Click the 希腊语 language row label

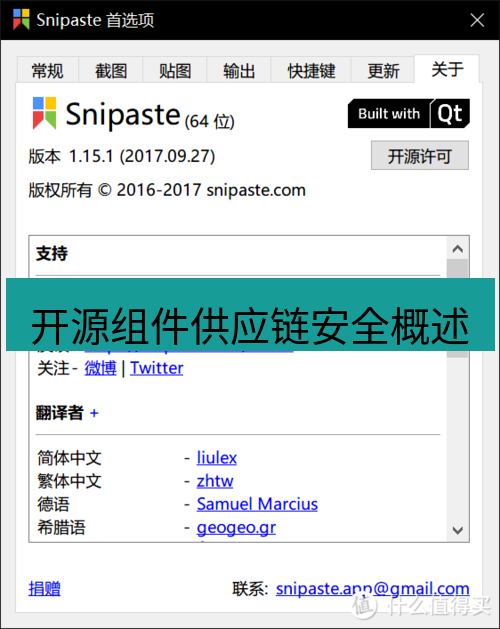[61, 528]
